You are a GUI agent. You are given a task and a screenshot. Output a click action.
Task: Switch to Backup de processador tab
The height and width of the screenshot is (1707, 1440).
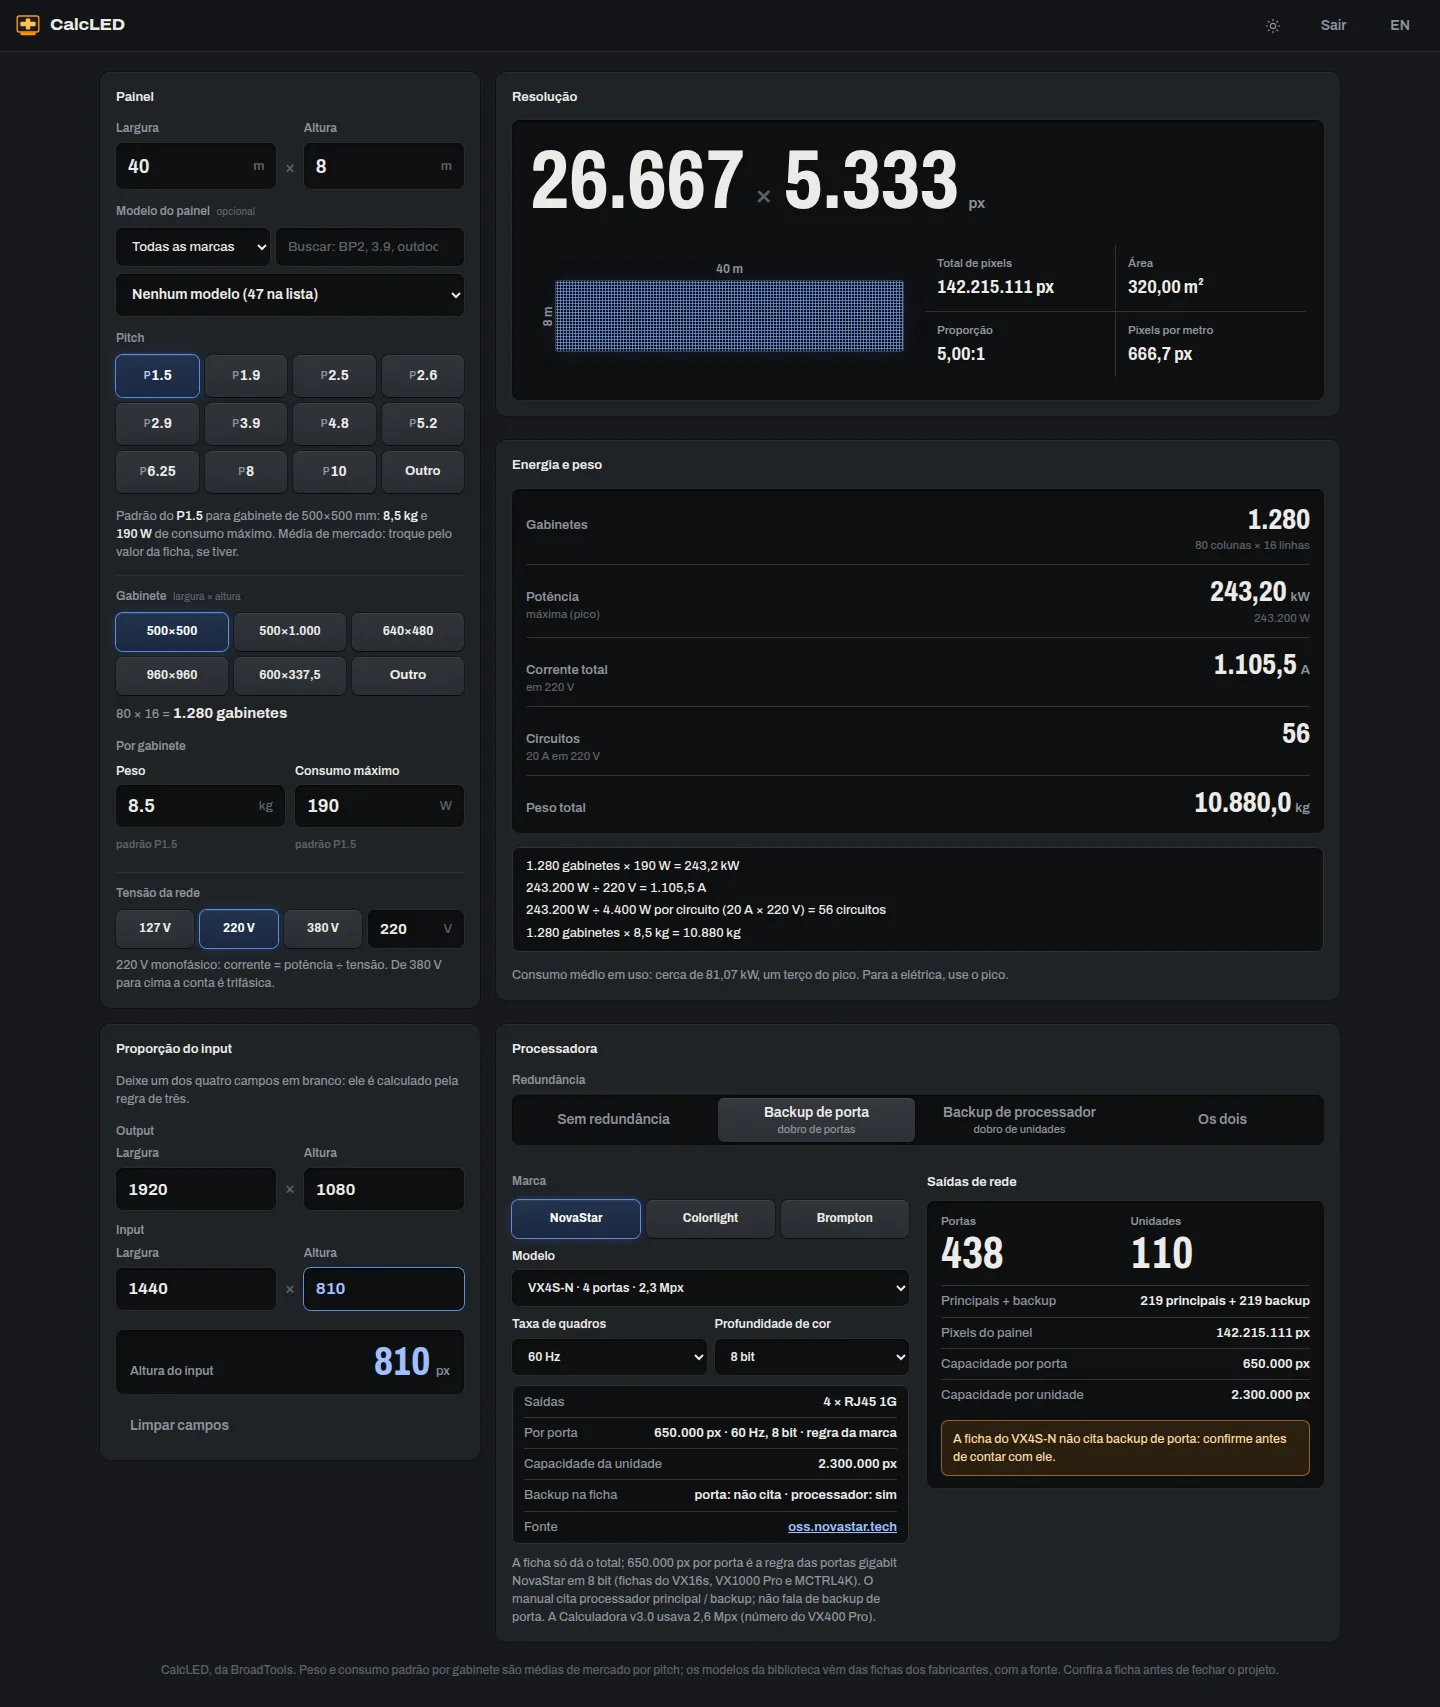(x=1019, y=1120)
